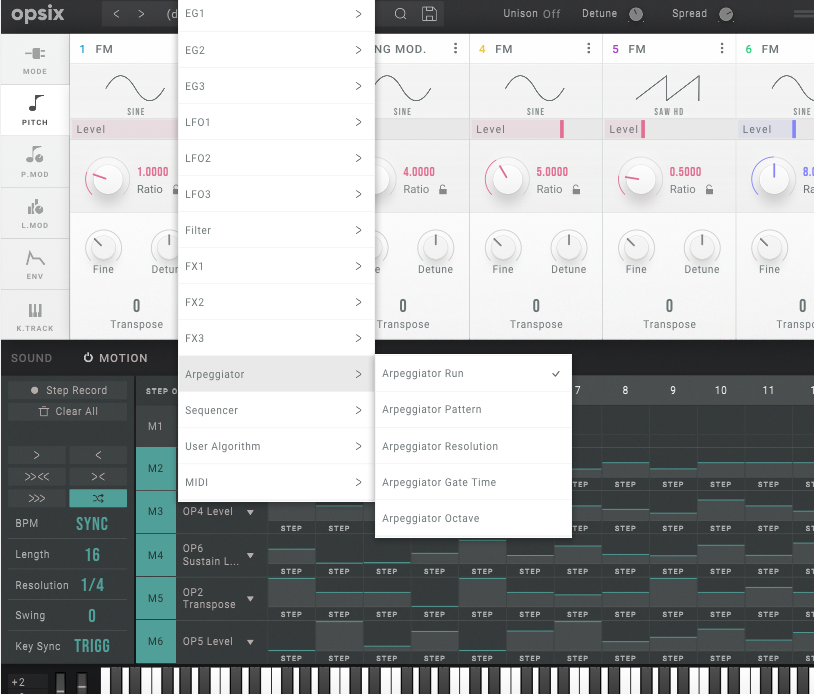The width and height of the screenshot is (814, 694).
Task: Select the >>> play mode button
Action: click(x=36, y=498)
